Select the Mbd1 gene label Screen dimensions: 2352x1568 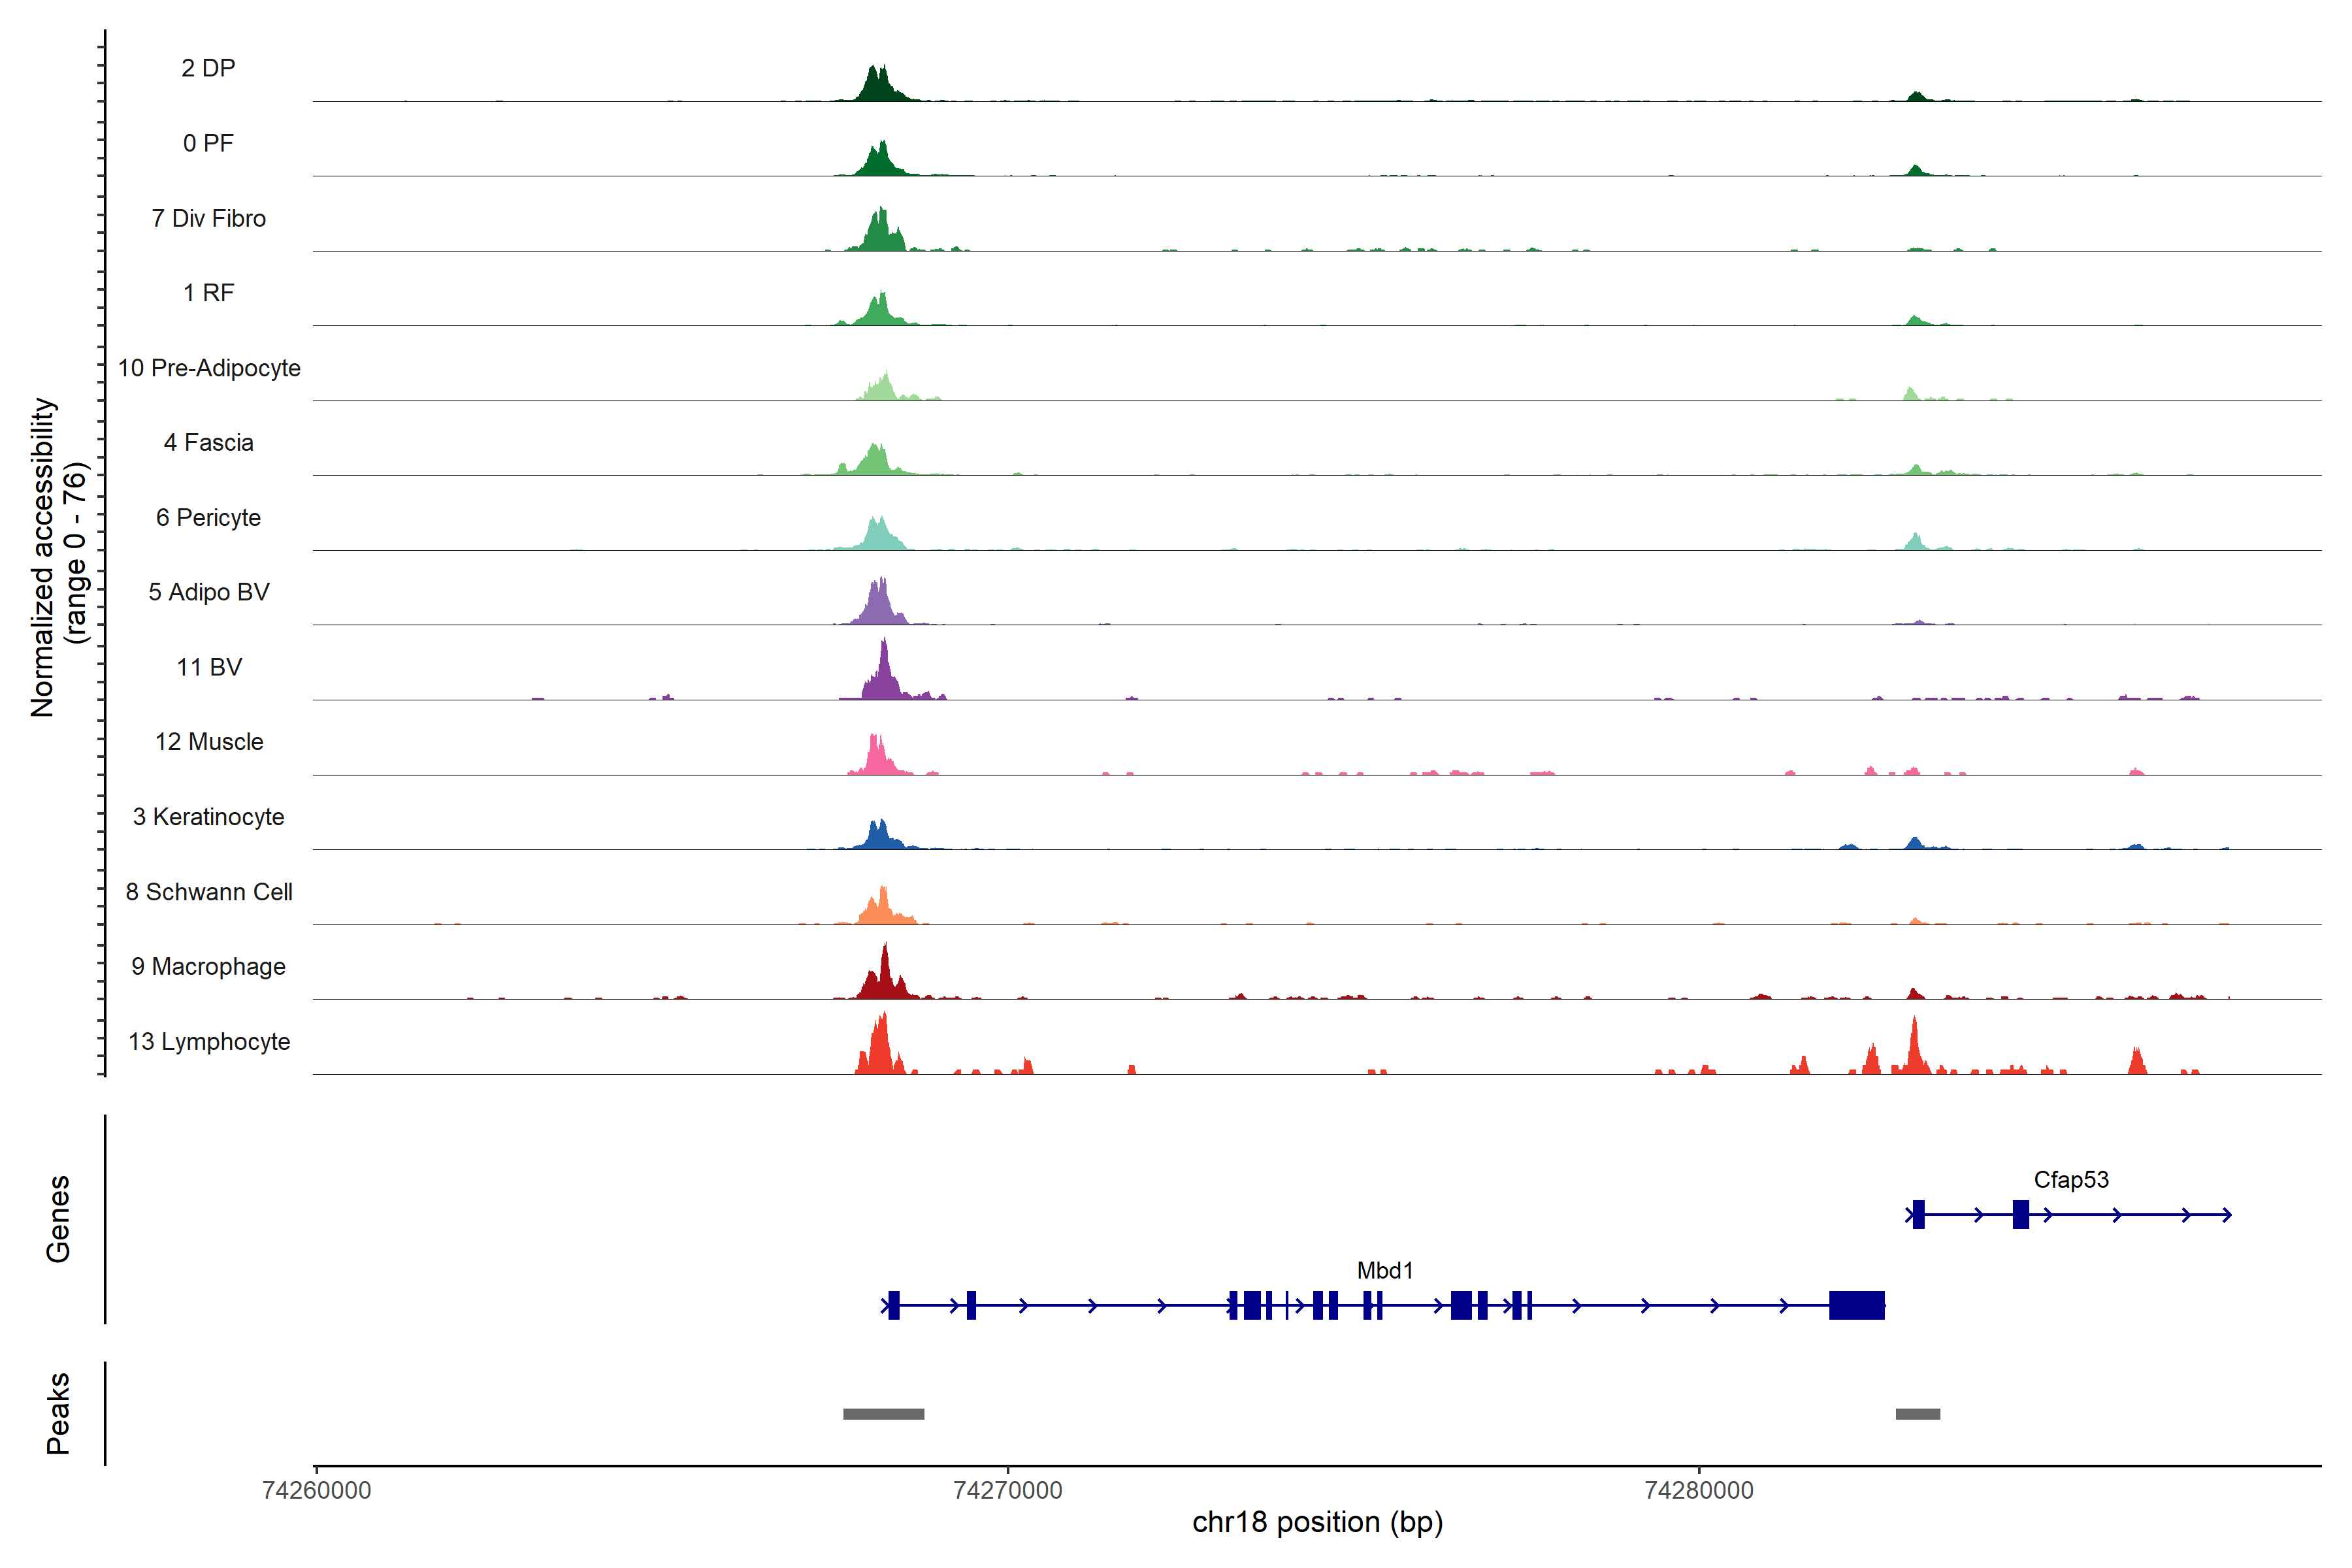[1384, 1270]
